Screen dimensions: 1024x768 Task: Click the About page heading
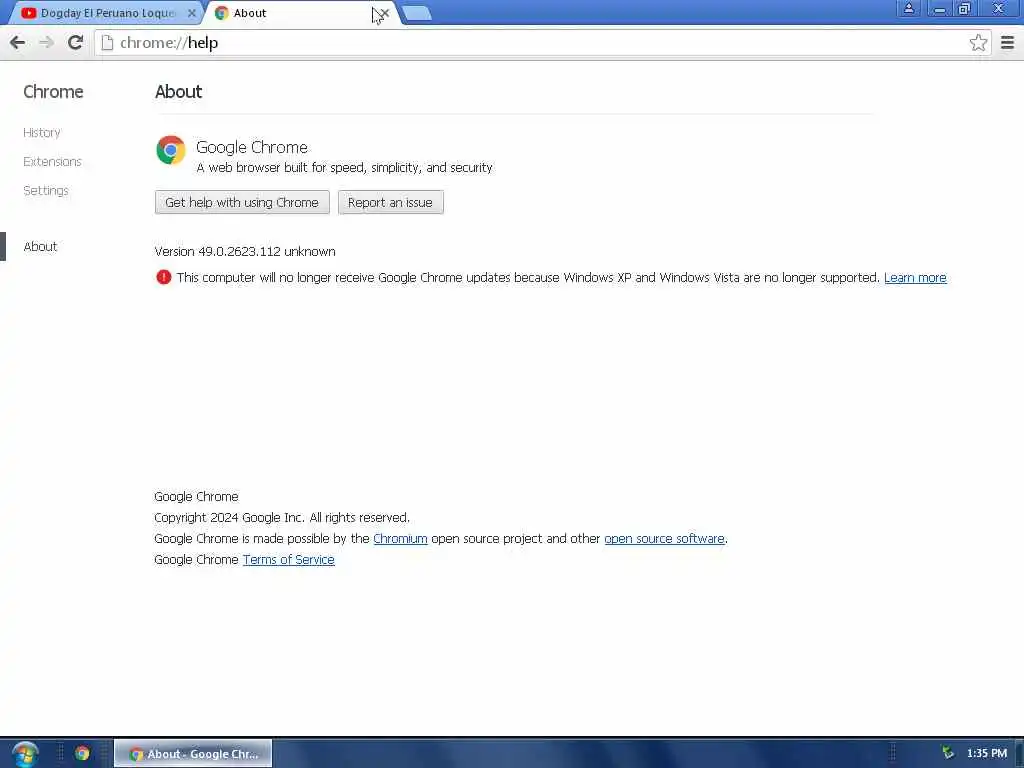coord(178,91)
